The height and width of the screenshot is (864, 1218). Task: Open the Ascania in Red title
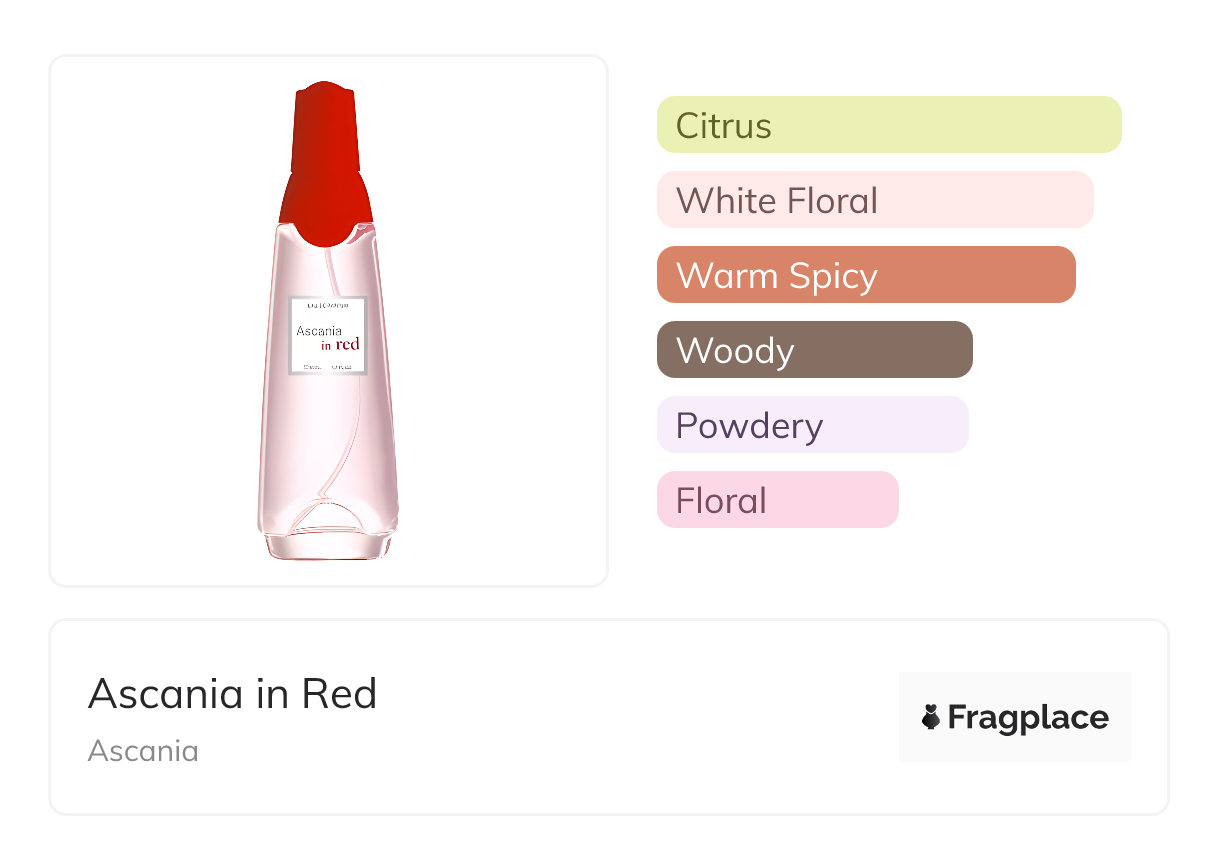click(x=232, y=693)
